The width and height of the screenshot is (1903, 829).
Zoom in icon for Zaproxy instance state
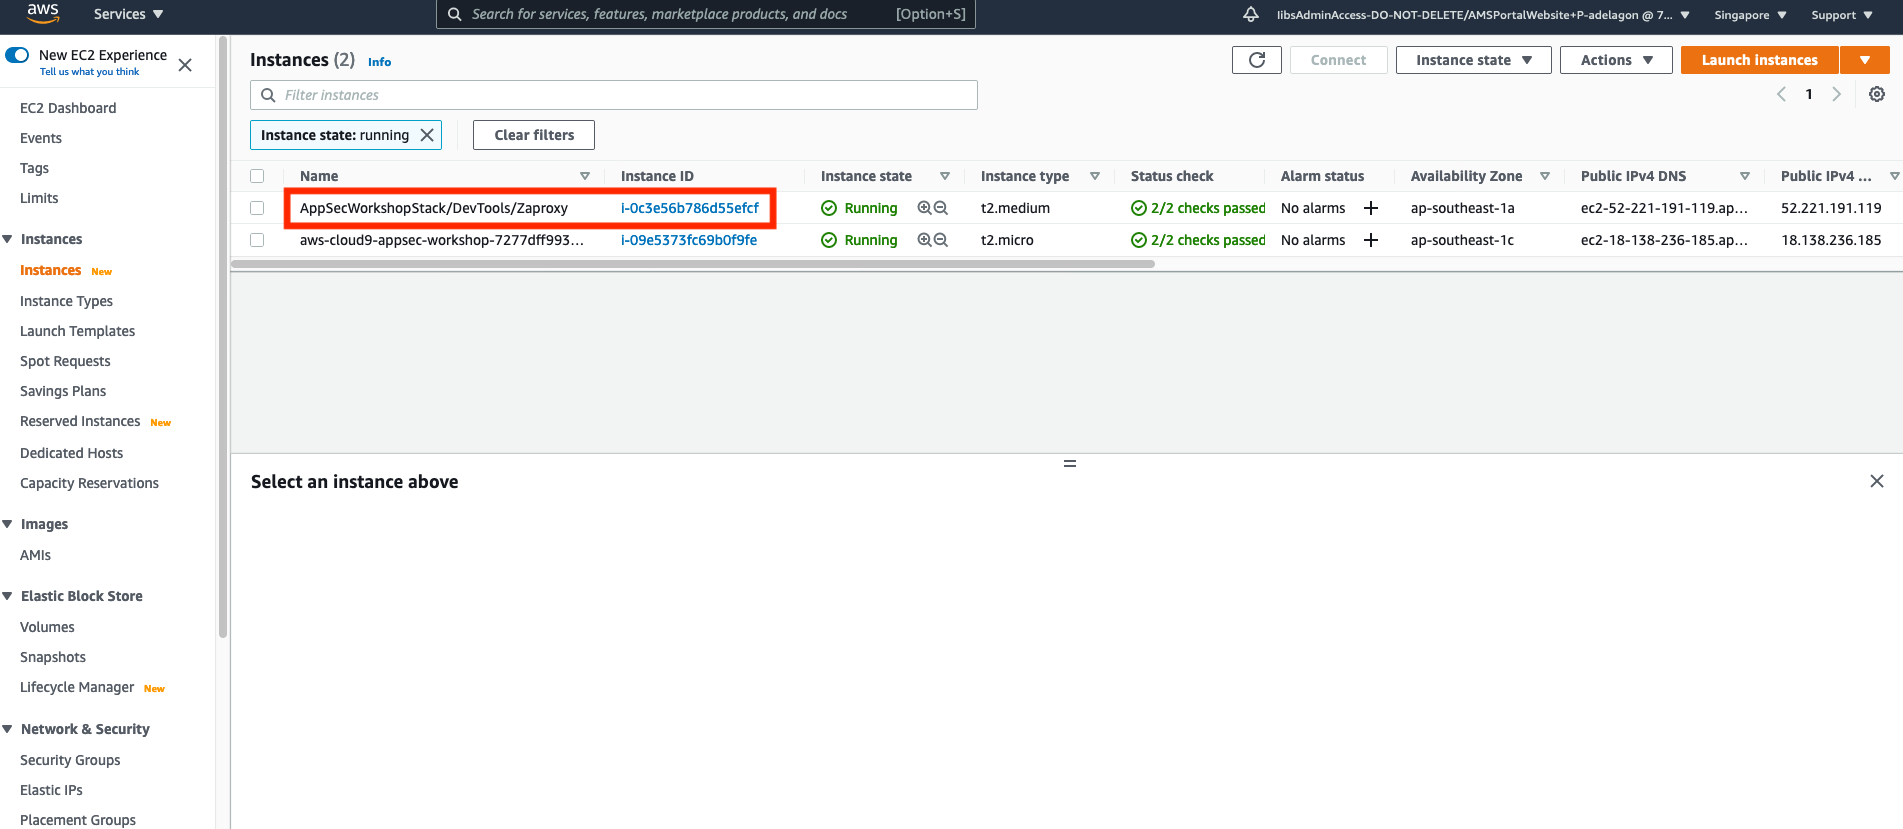tap(925, 208)
